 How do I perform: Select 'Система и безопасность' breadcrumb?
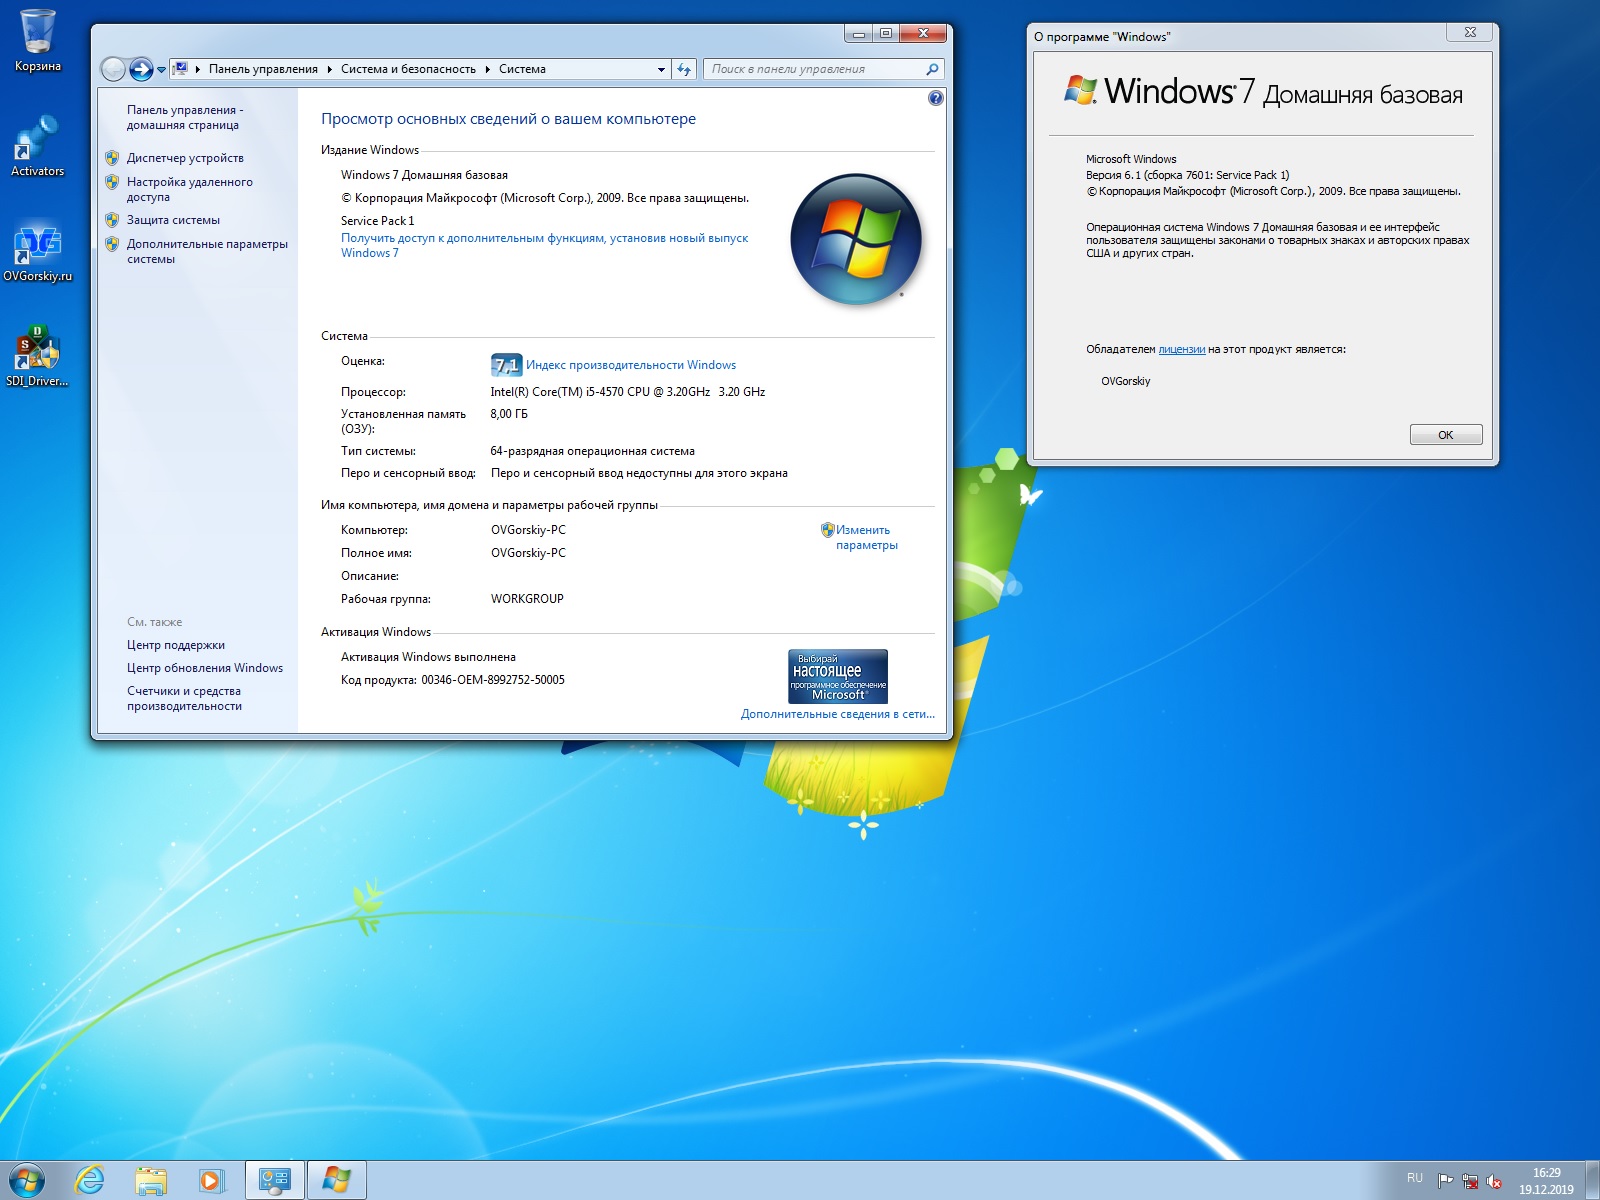pyautogui.click(x=408, y=69)
